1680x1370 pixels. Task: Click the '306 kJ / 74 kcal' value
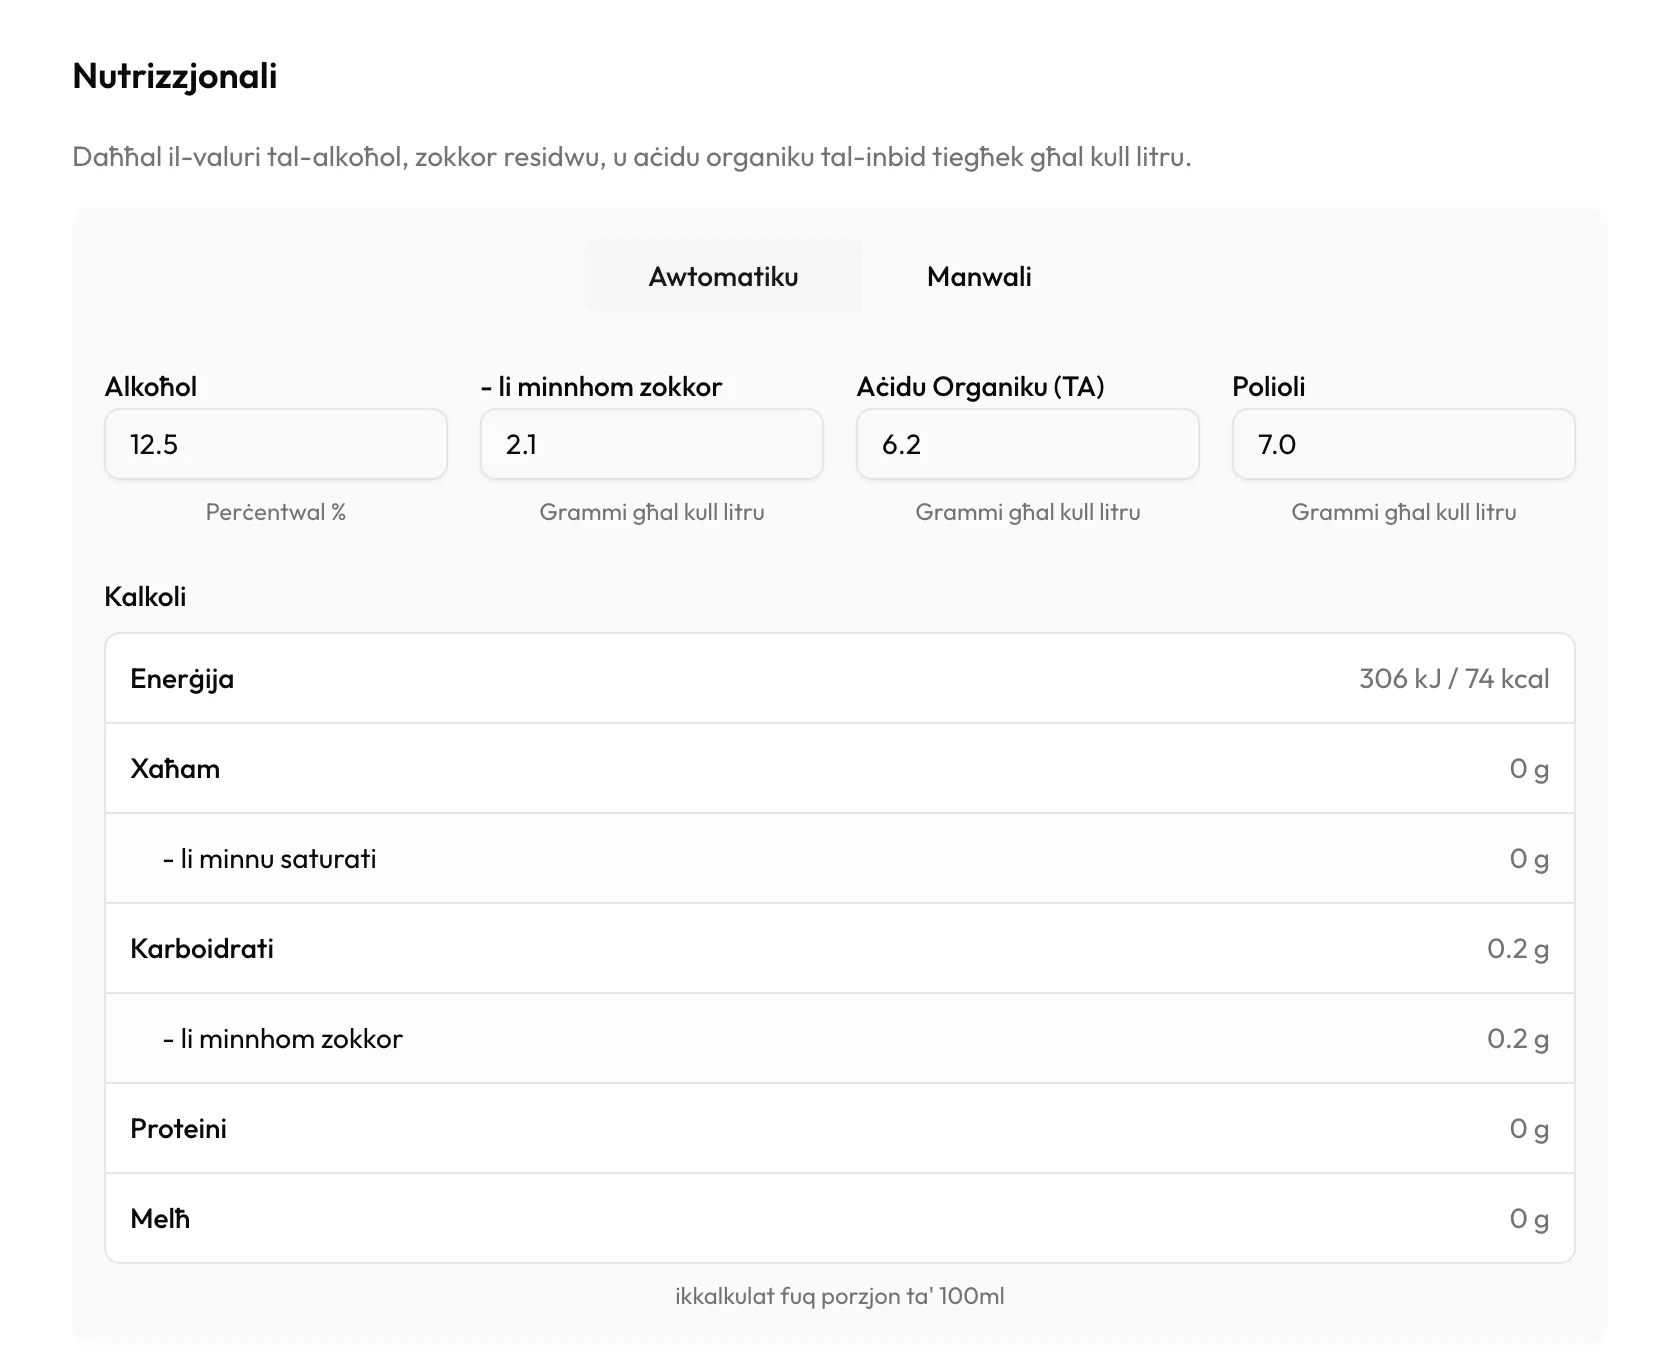click(1454, 679)
